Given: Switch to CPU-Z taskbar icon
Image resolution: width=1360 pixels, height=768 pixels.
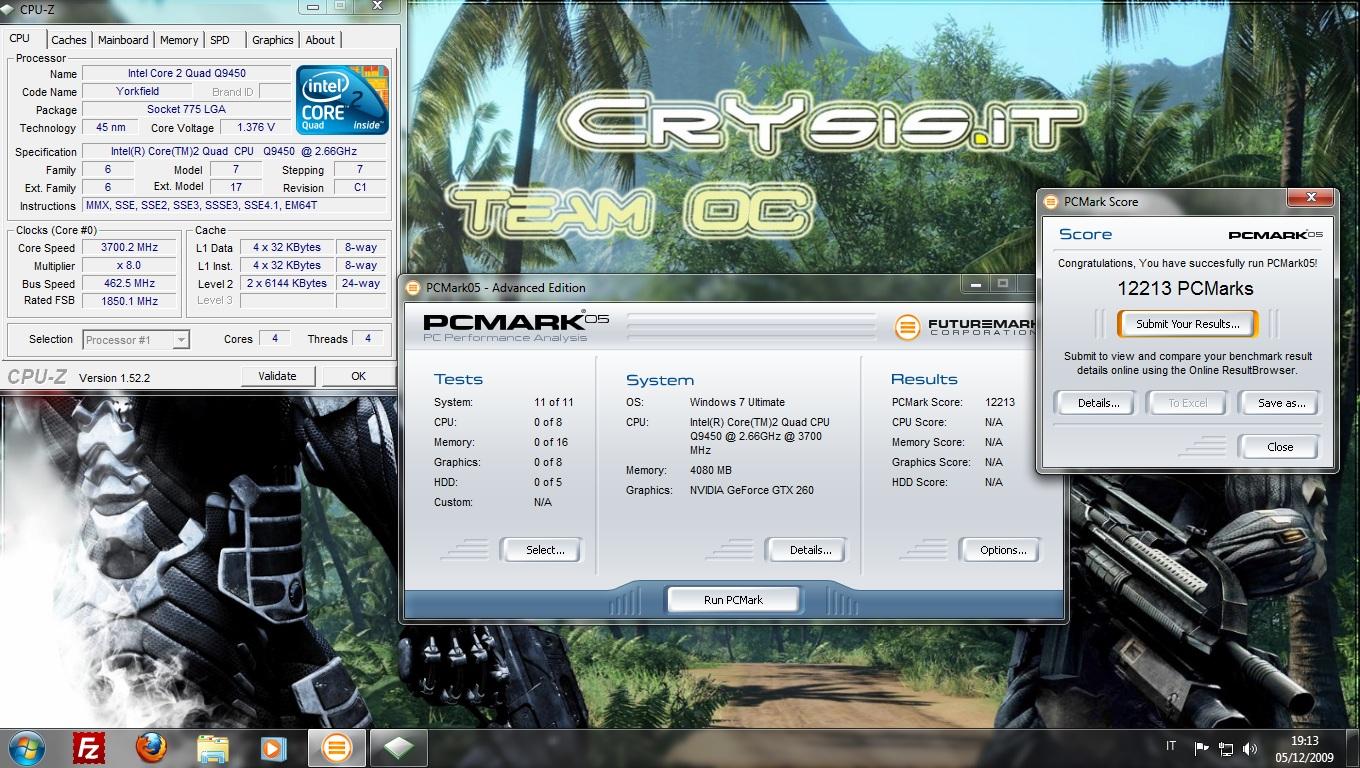Looking at the screenshot, I should pos(398,748).
